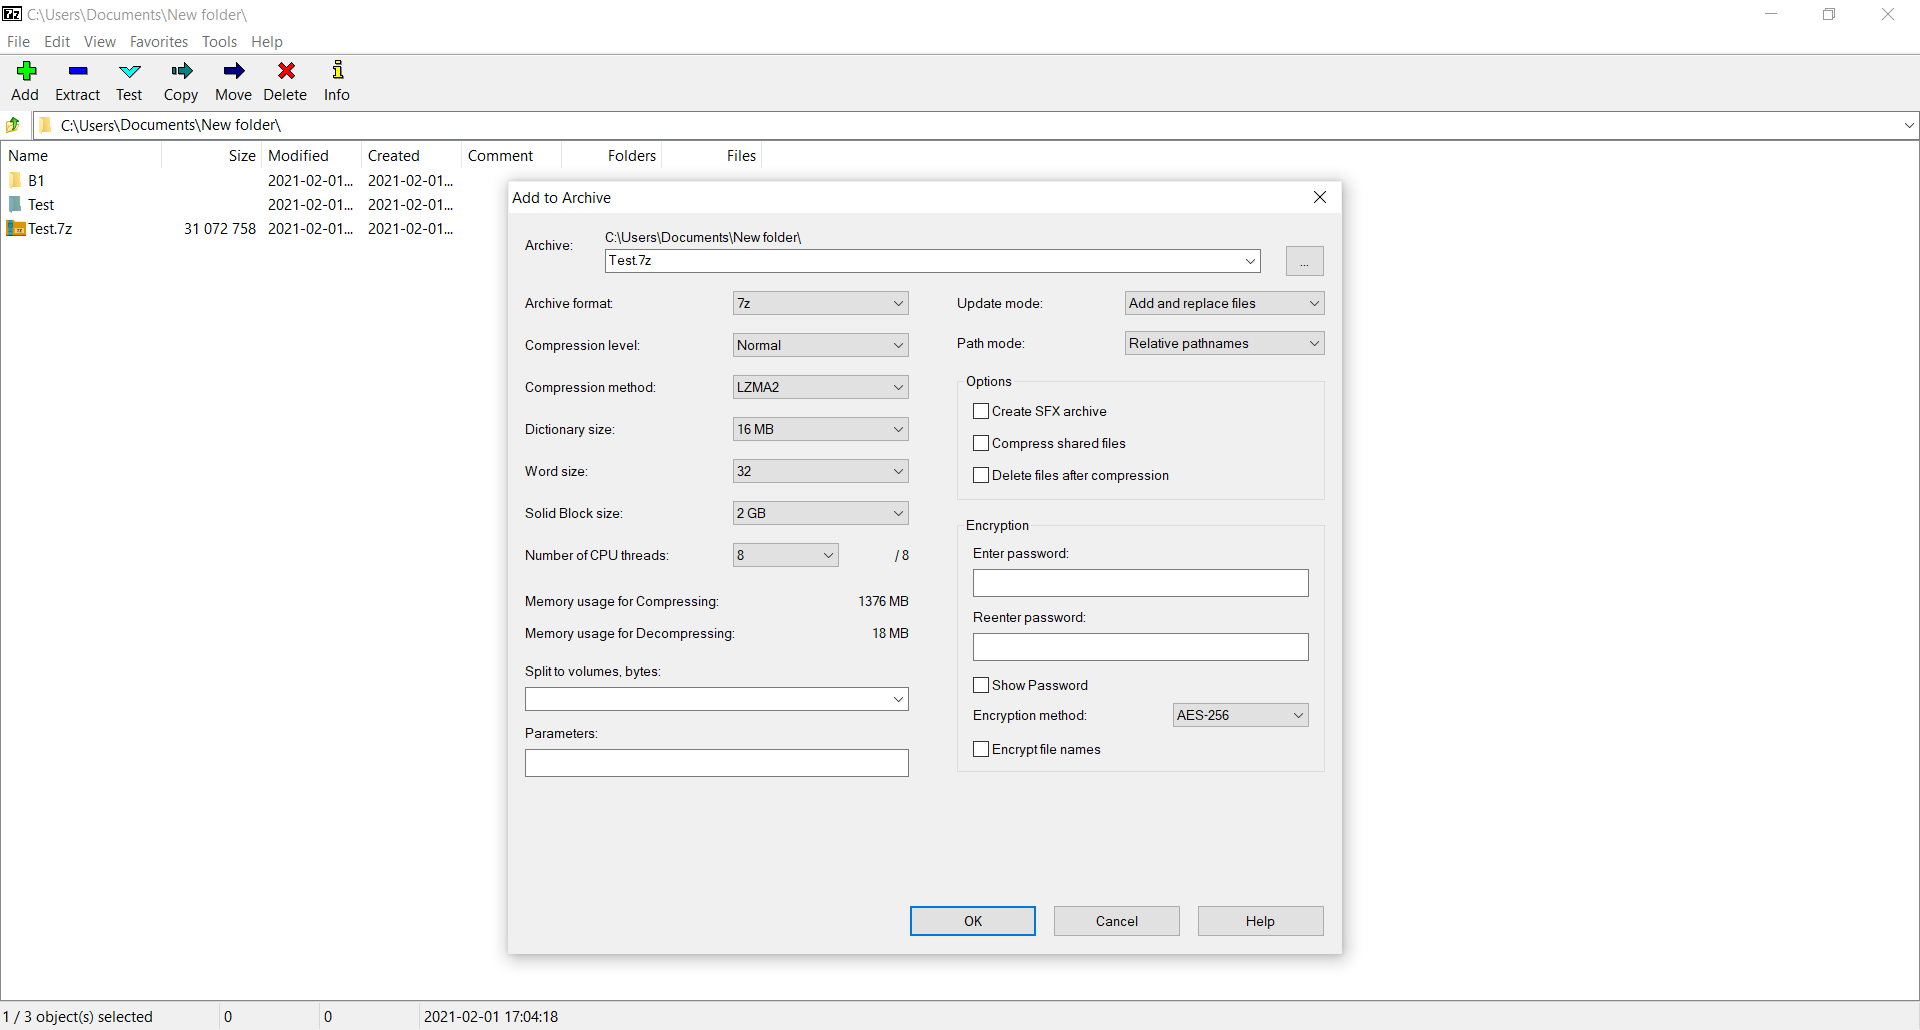
Task: Click the Cancel button
Action: coord(1116,921)
